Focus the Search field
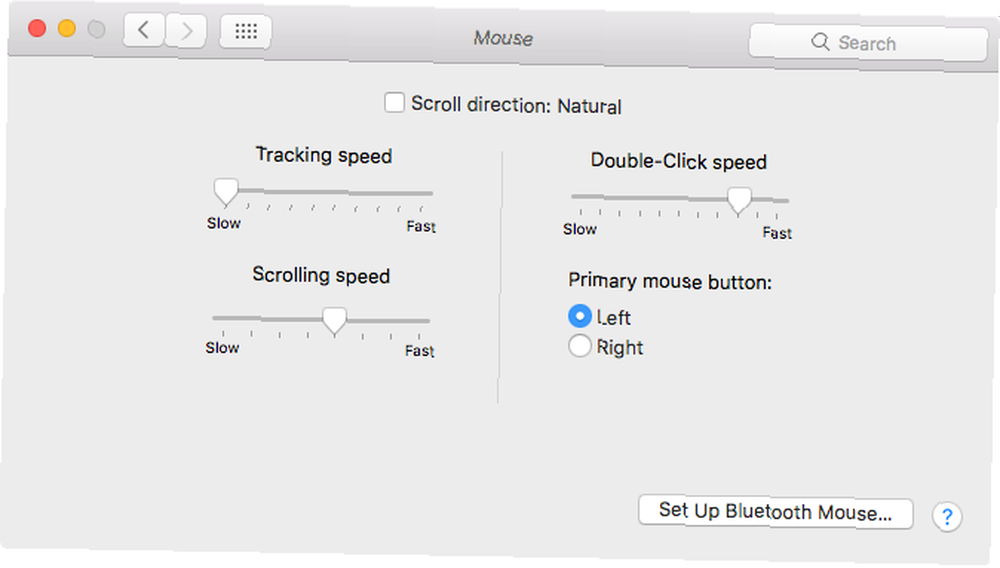The image size is (1000, 568). 868,43
